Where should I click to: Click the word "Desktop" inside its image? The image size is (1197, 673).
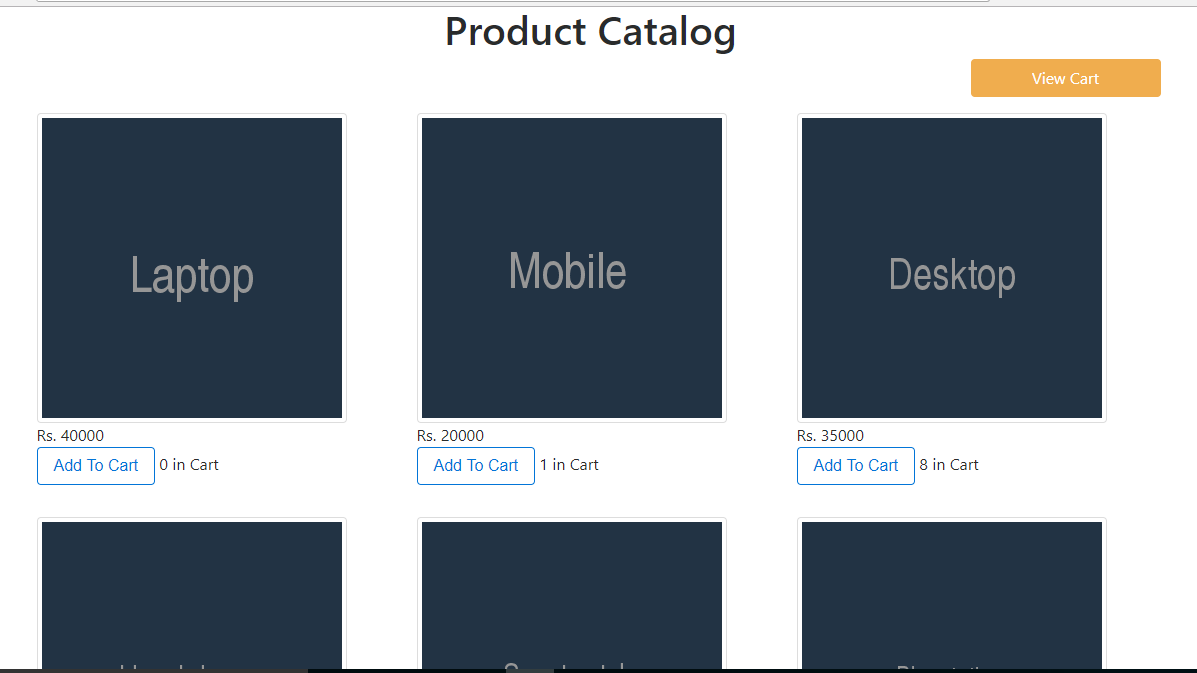coord(952,274)
